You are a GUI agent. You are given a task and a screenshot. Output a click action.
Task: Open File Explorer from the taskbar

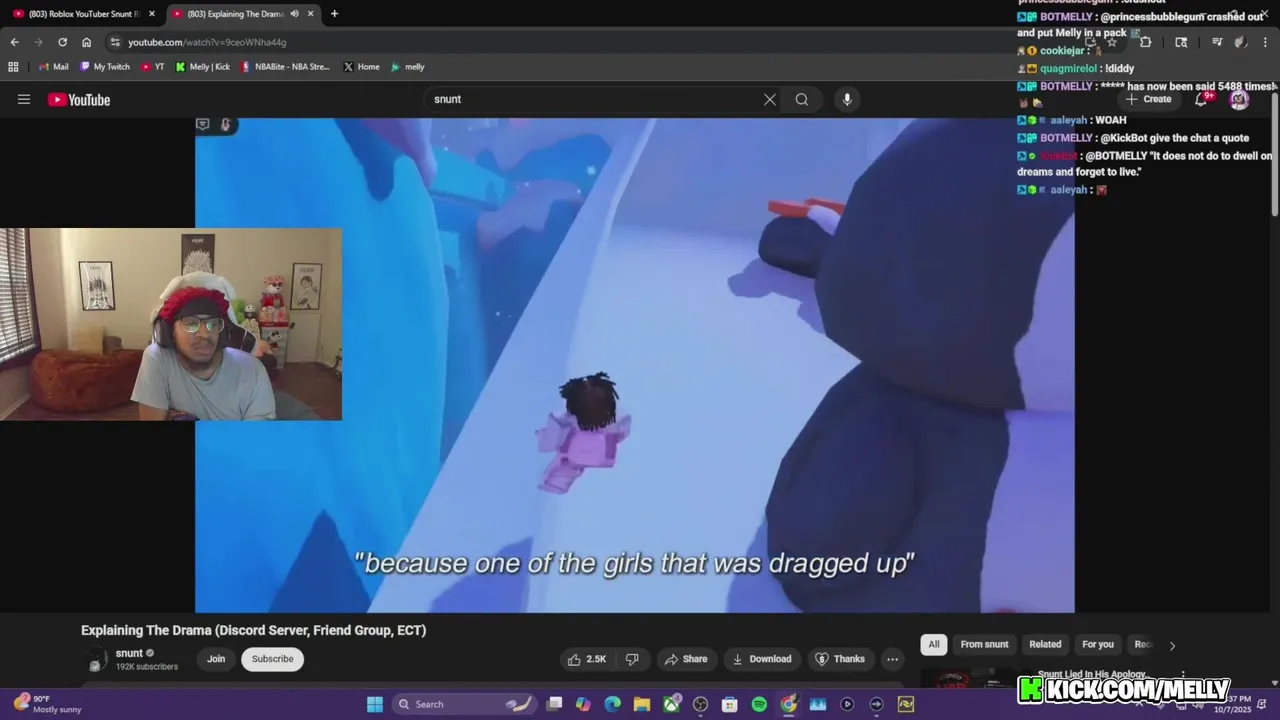pyautogui.click(x=642, y=704)
